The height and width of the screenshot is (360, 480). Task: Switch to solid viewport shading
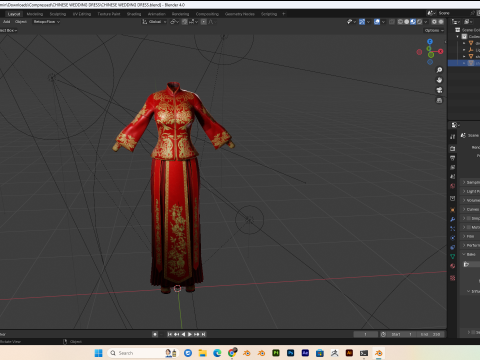coord(407,22)
